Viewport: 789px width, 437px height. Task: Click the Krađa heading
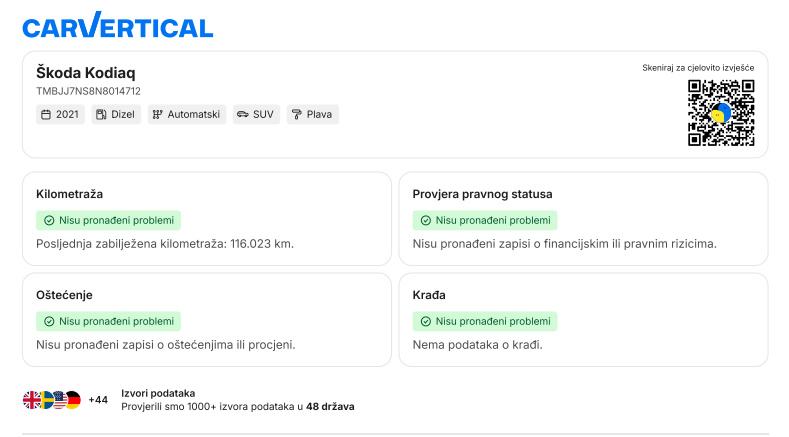pyautogui.click(x=429, y=295)
